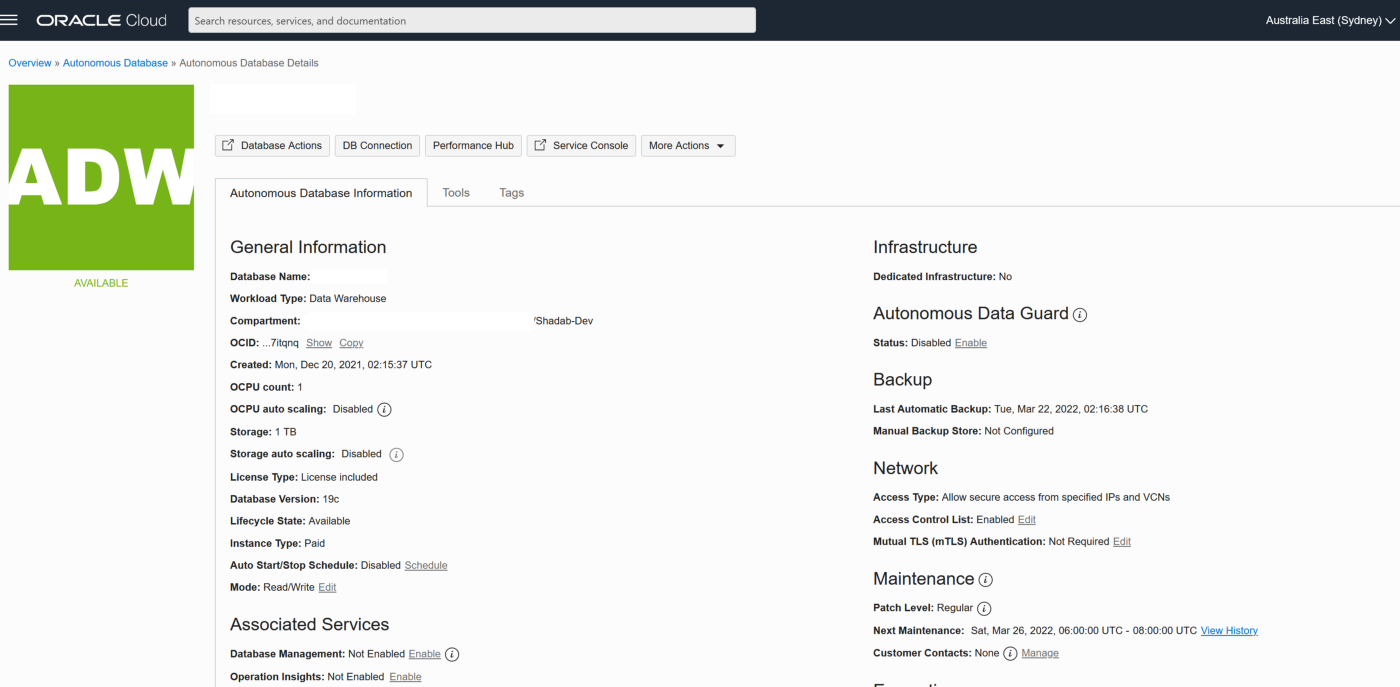Click the DB Connection button
Screen dimensions: 1400x687
click(377, 146)
